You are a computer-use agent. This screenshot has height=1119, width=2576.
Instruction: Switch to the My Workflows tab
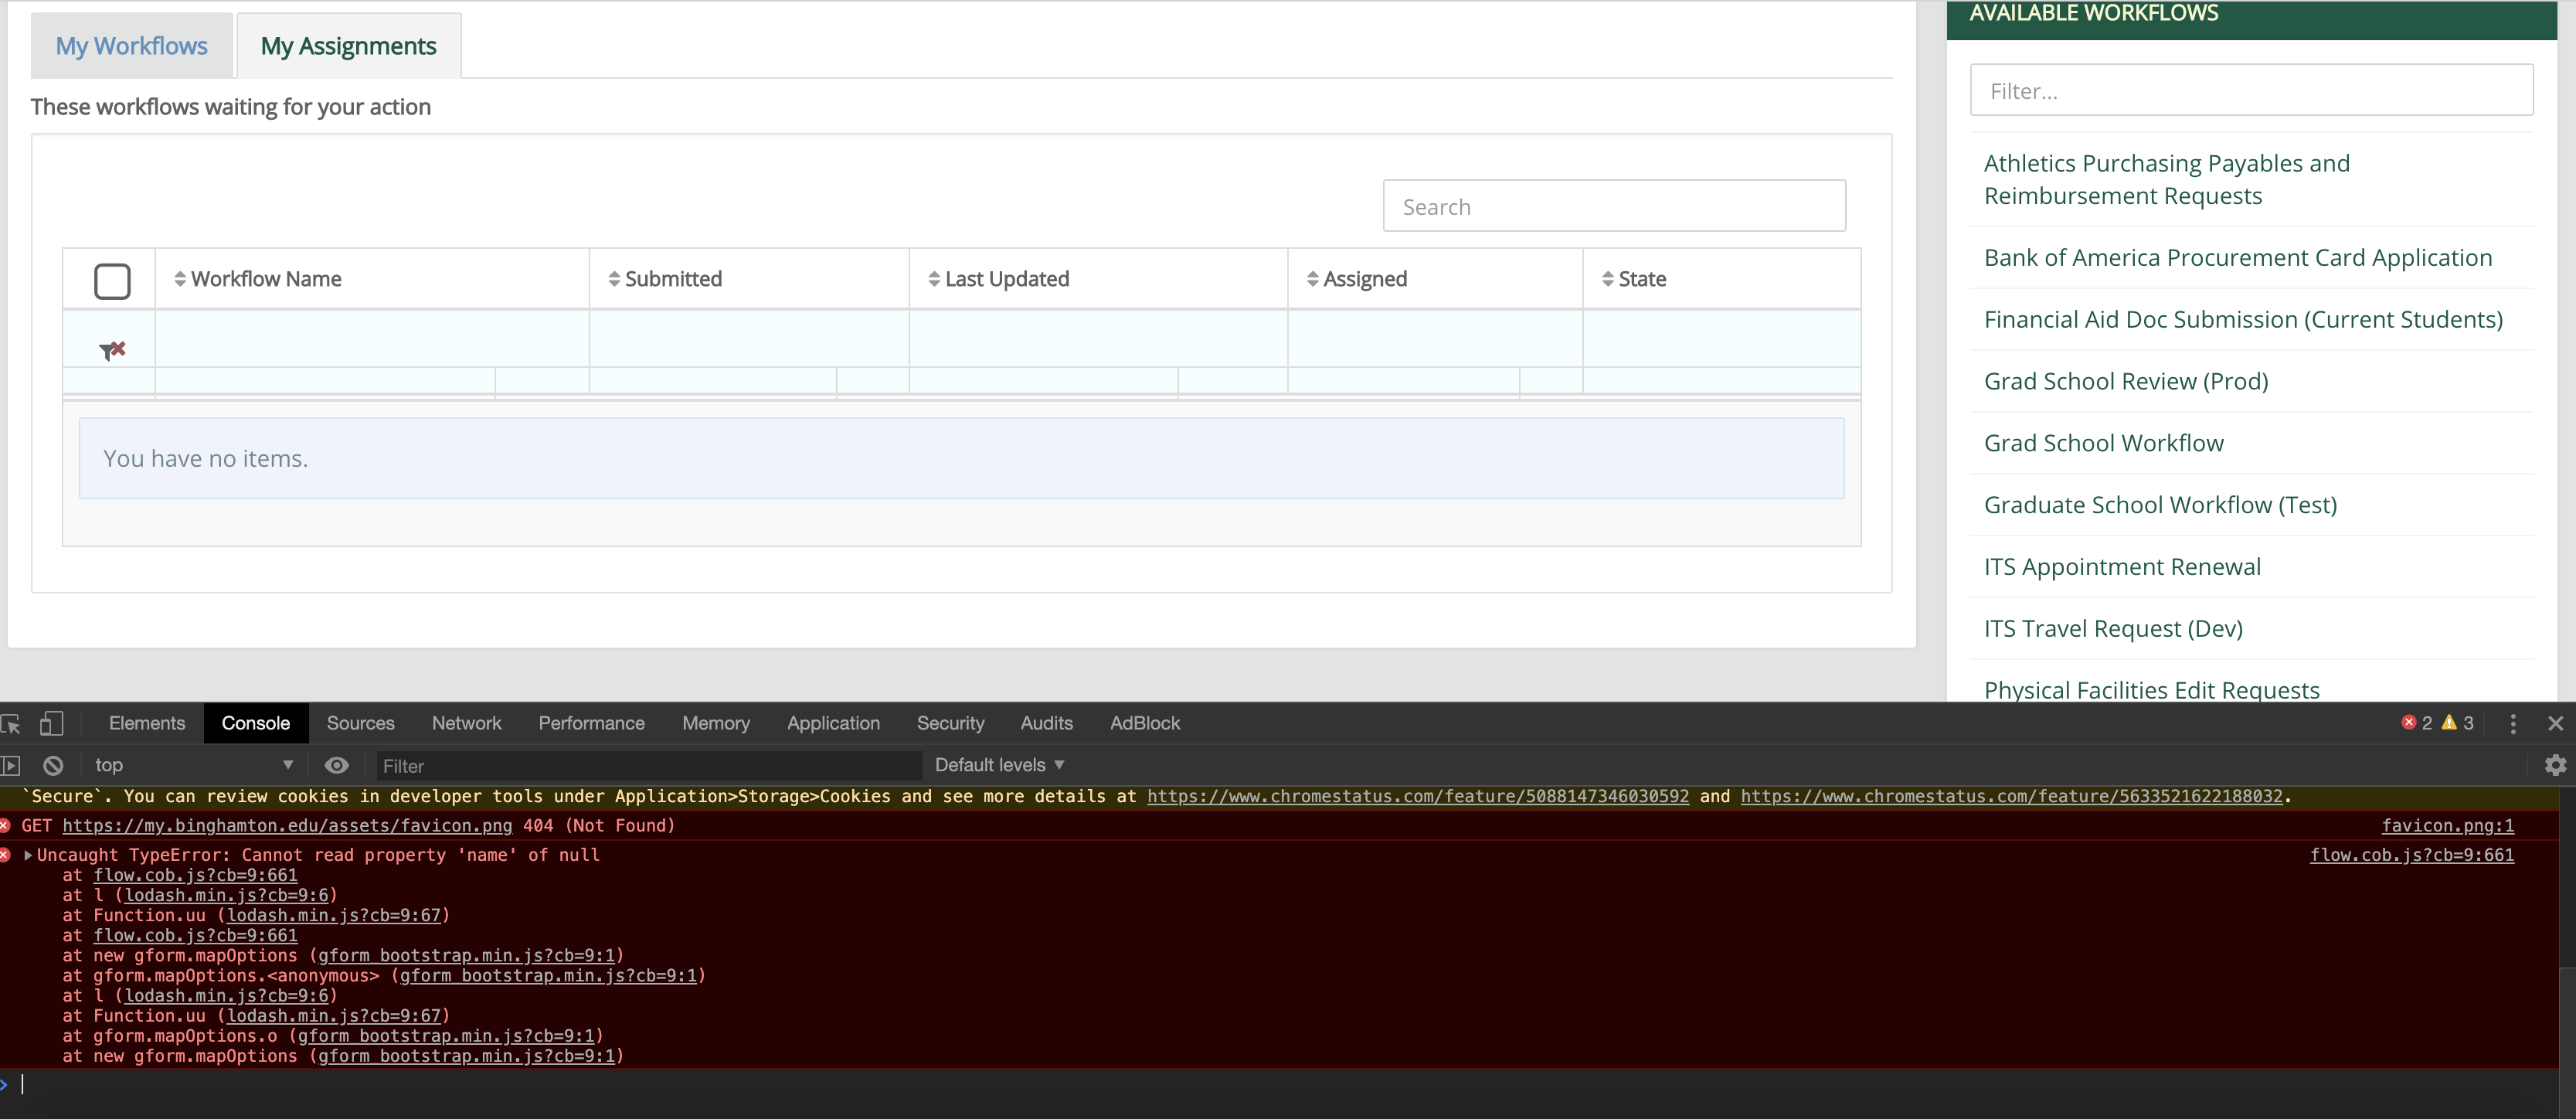(131, 44)
